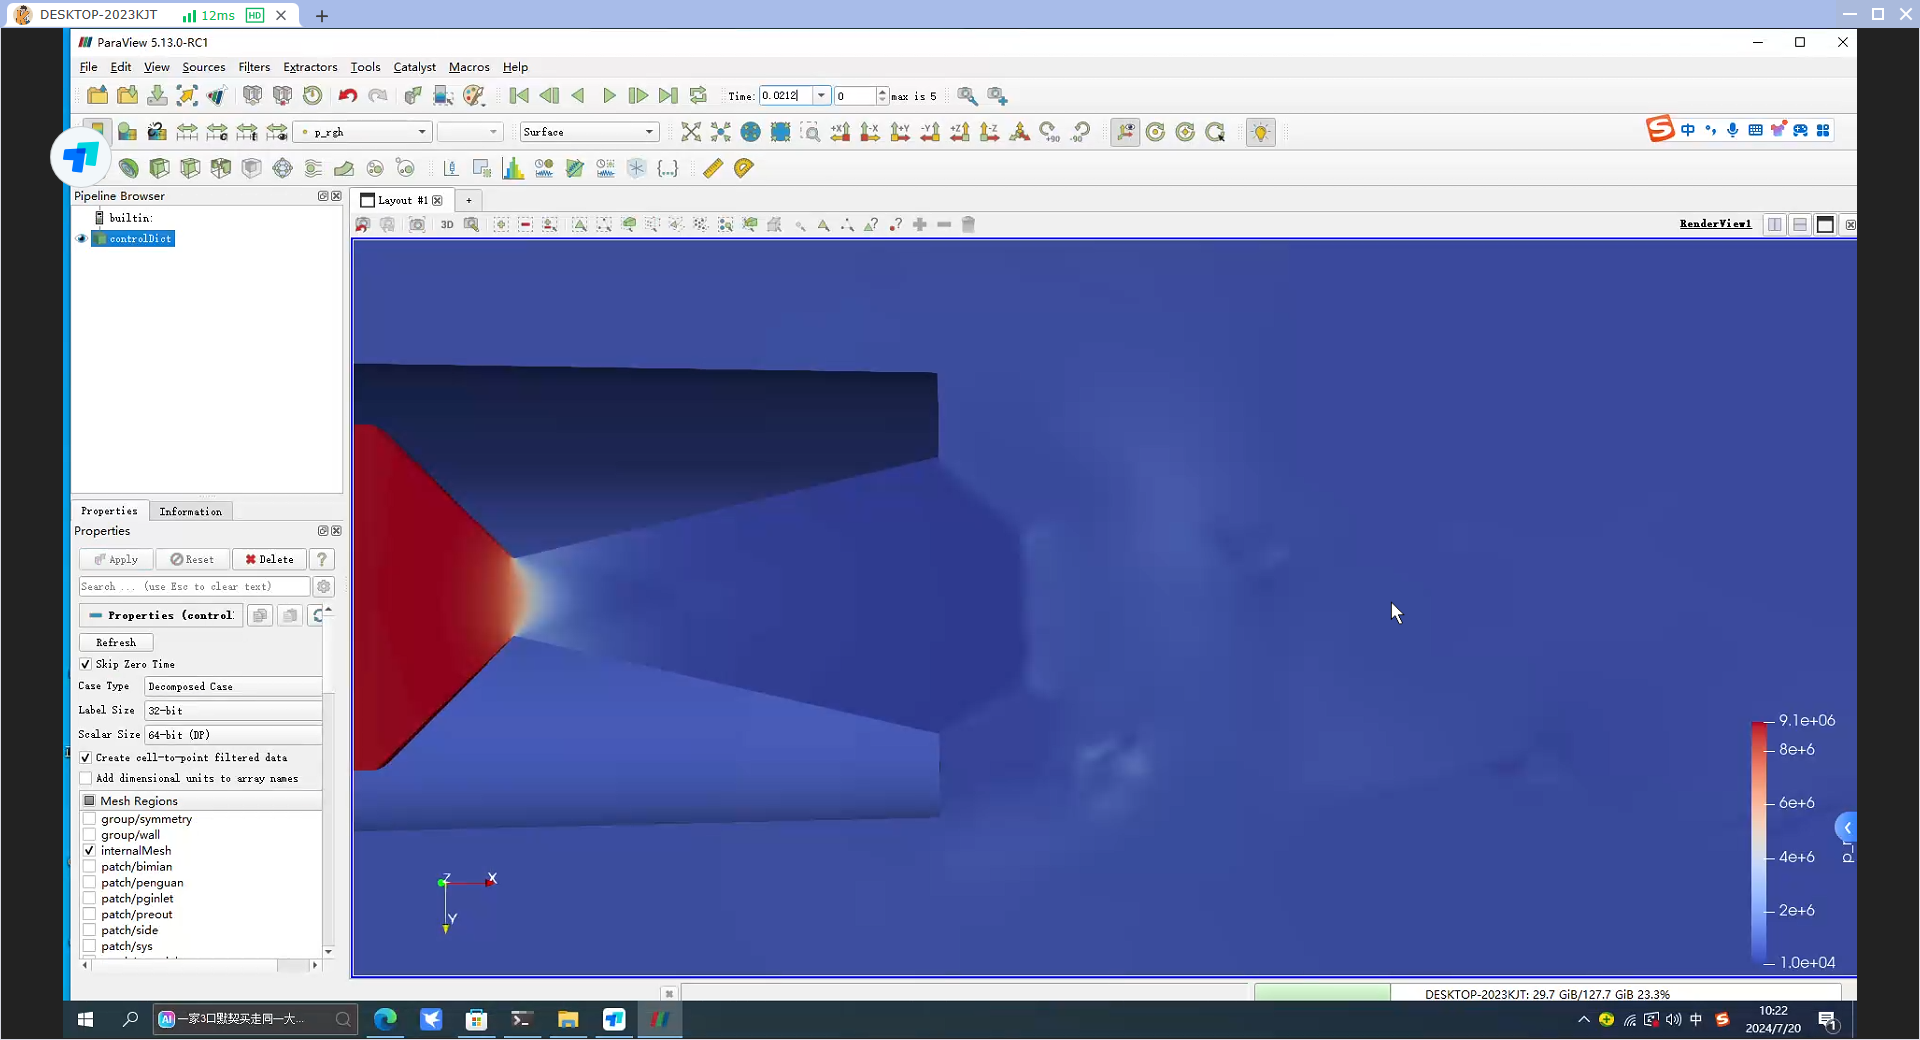Open the p_rgh coloring array dropdown

click(x=363, y=132)
